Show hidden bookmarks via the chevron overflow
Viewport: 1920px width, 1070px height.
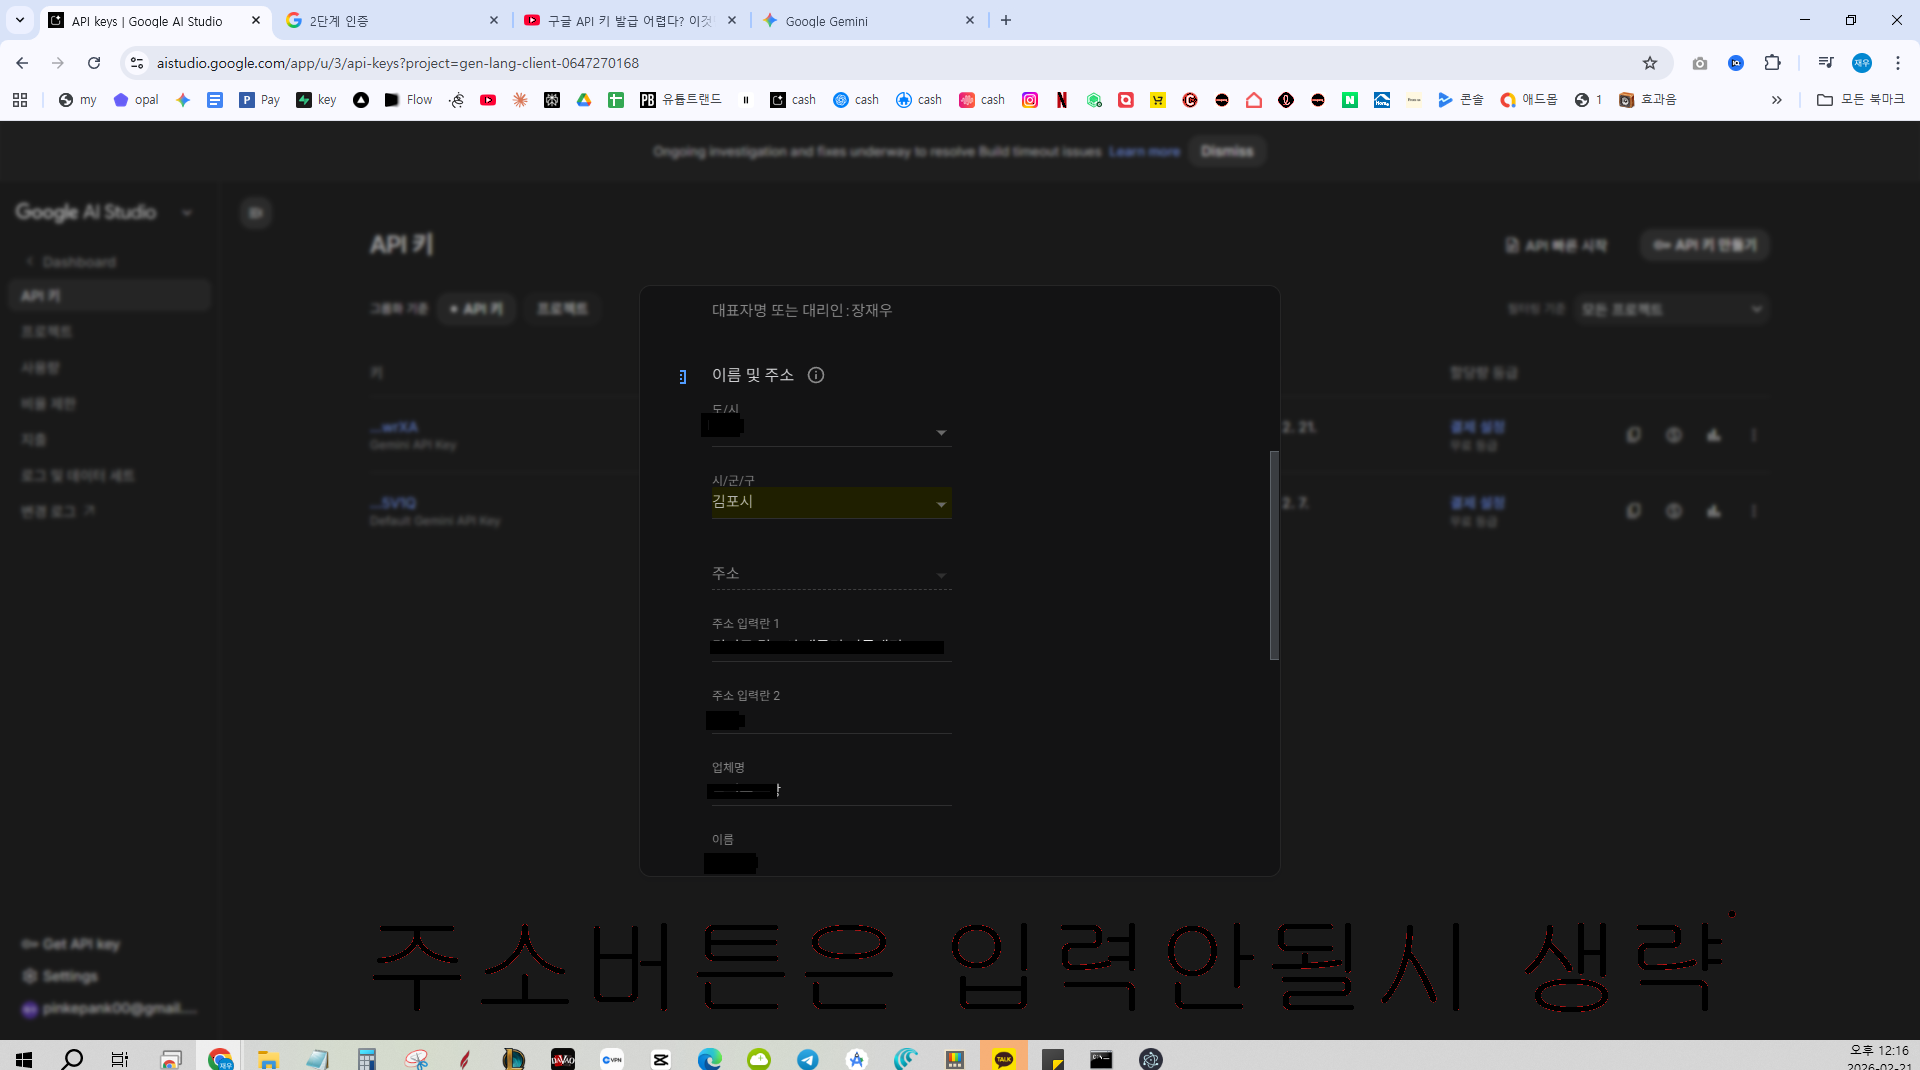pos(1777,100)
